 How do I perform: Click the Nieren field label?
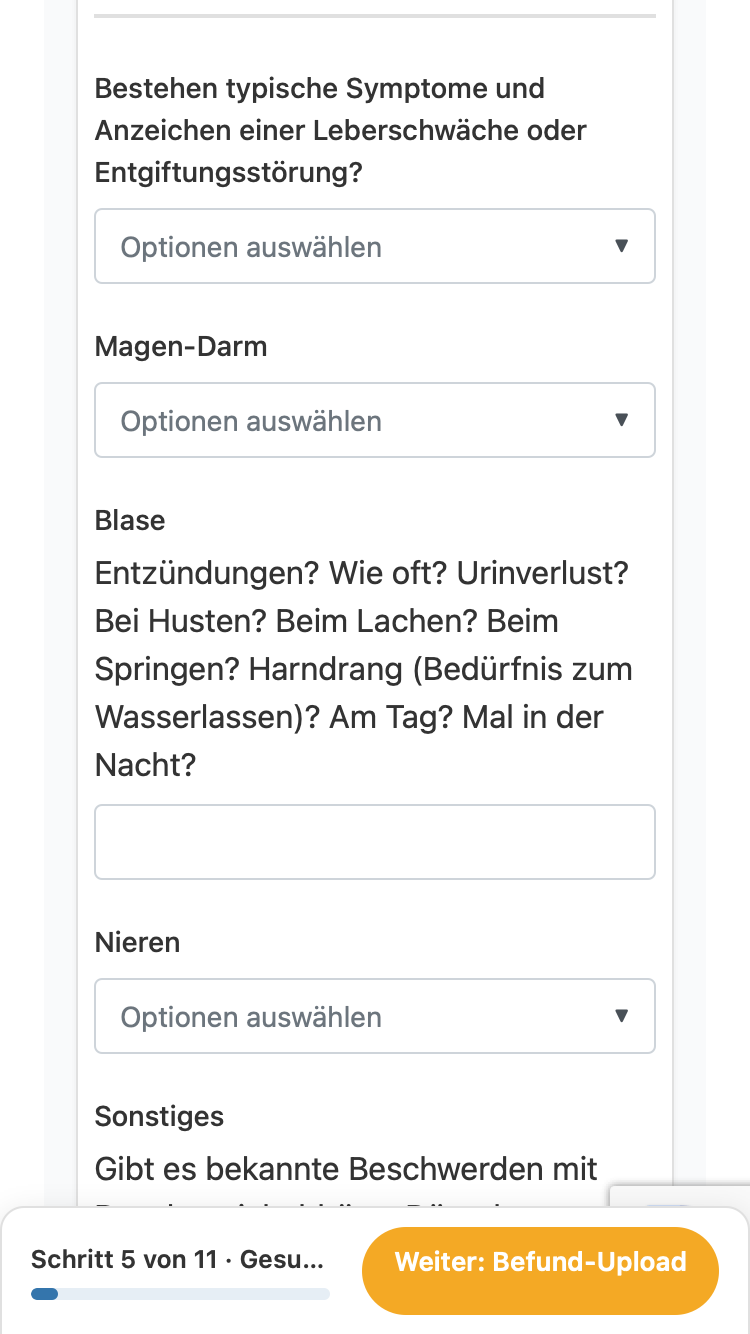[137, 943]
